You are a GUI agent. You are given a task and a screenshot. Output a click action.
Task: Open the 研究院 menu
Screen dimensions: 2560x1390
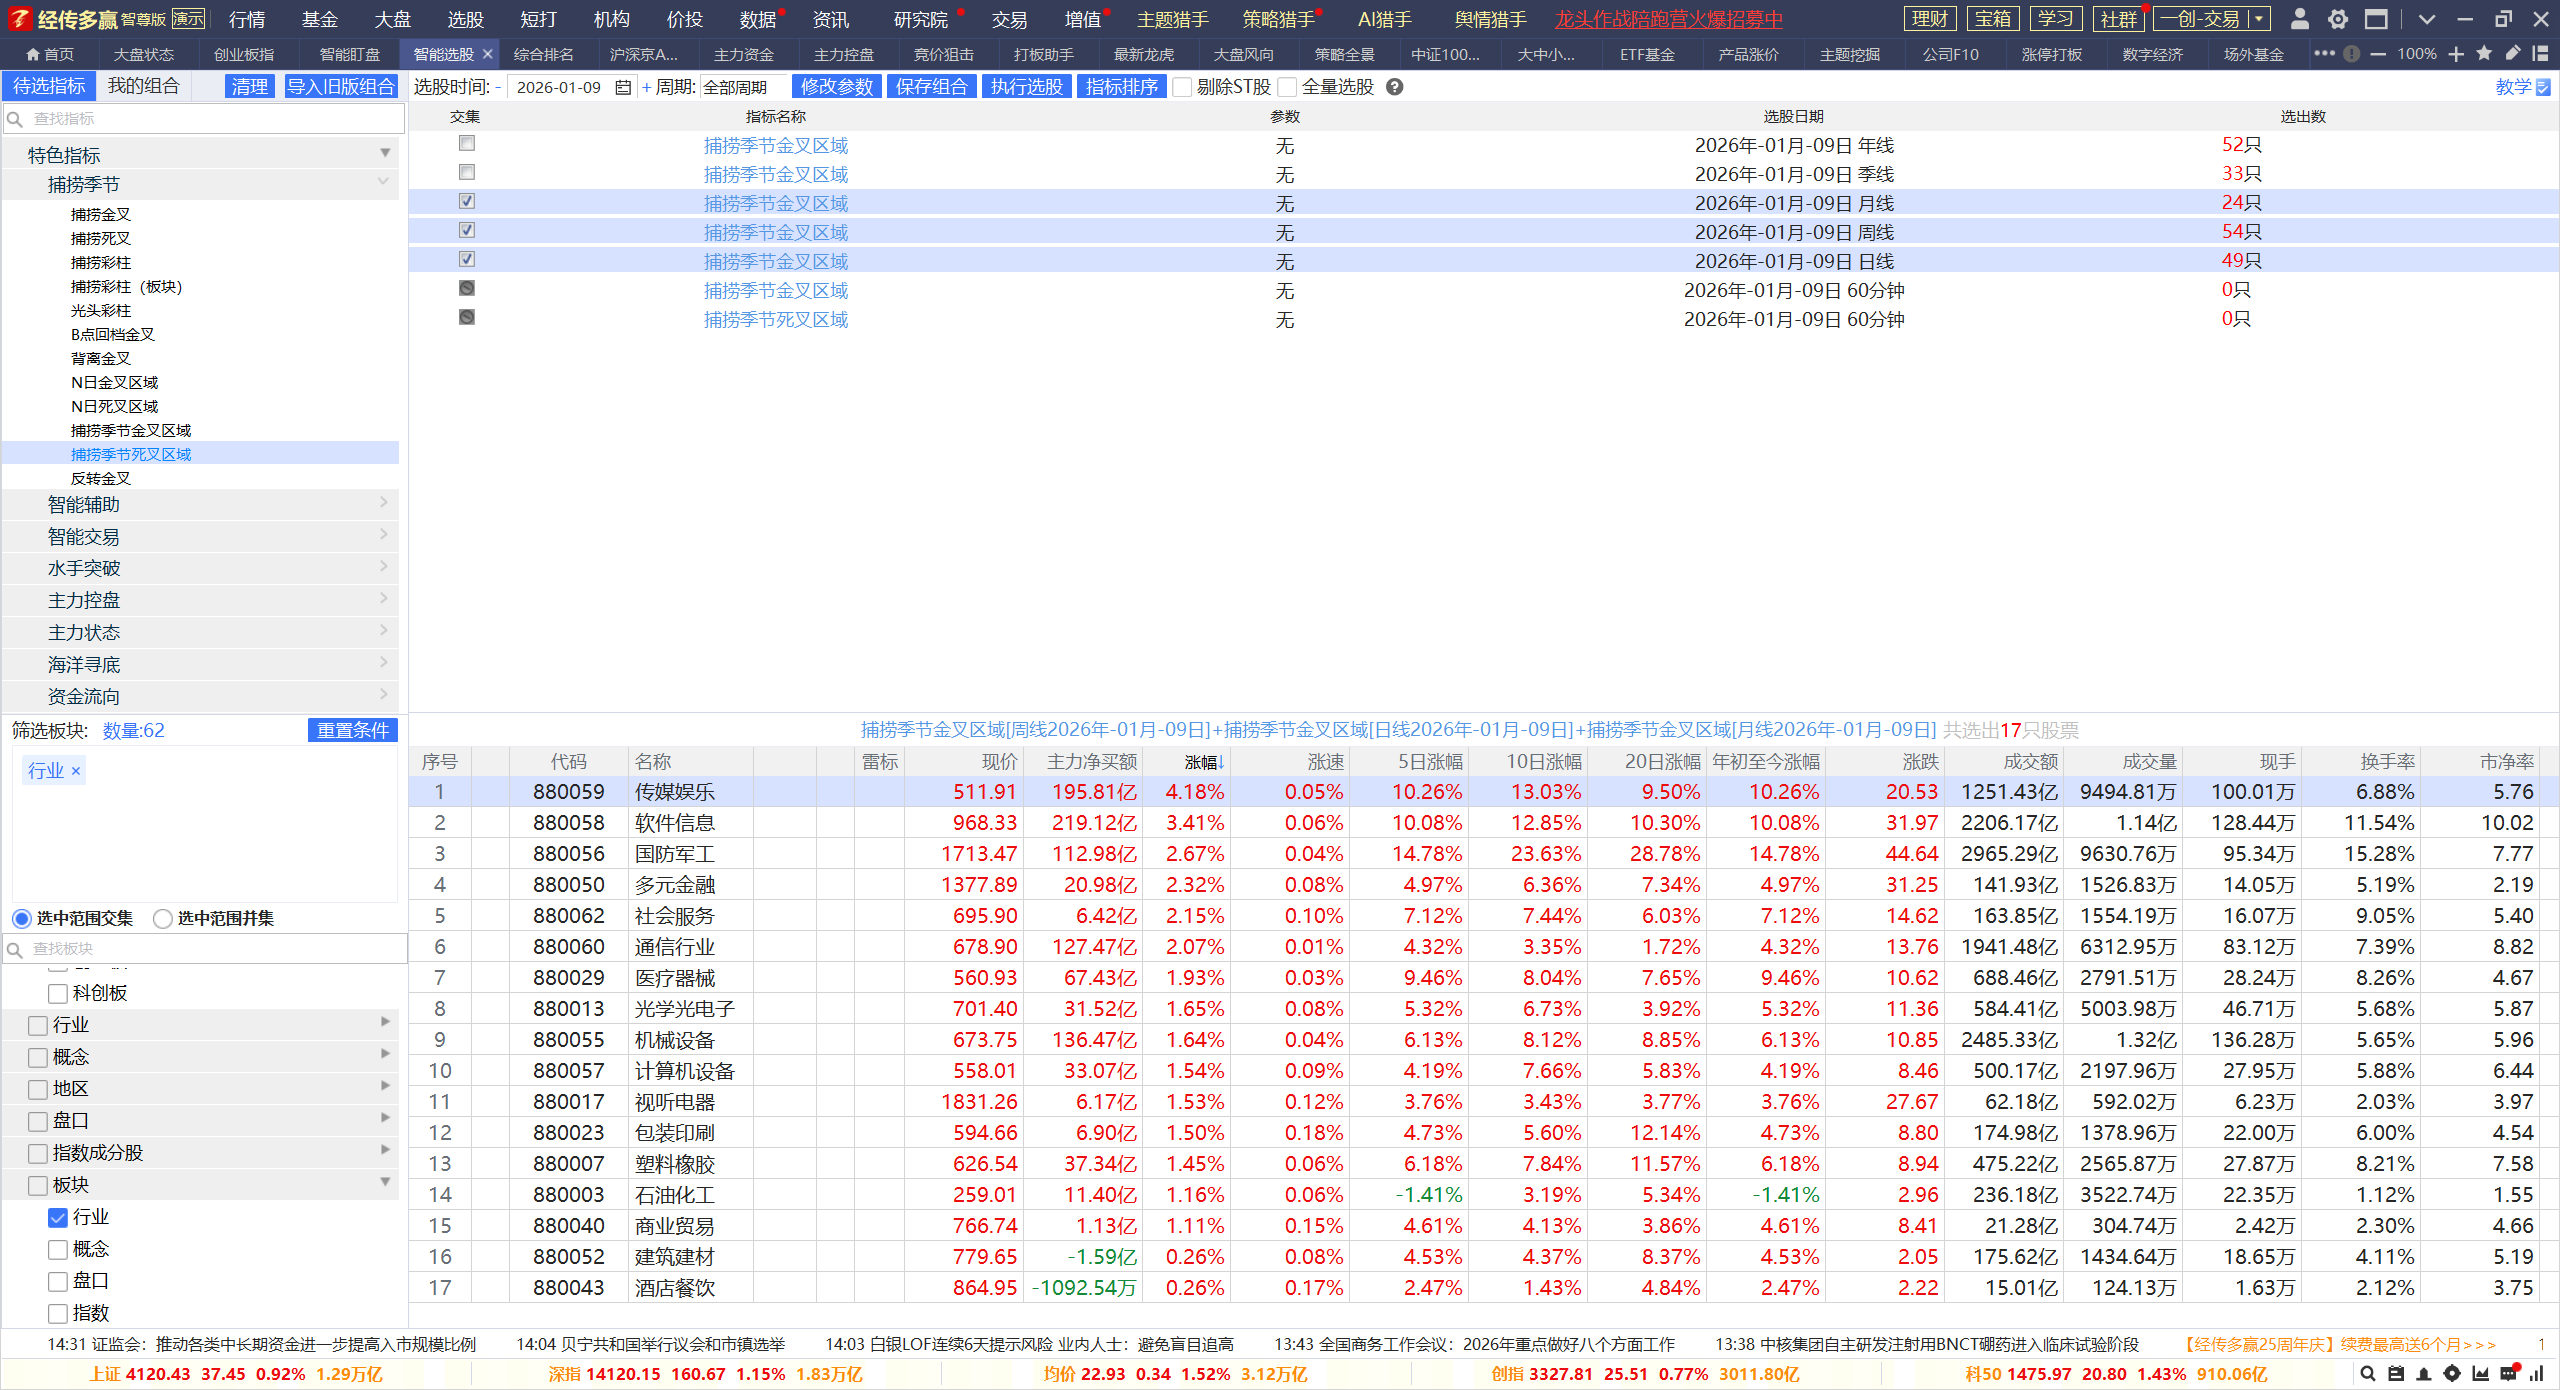920,19
